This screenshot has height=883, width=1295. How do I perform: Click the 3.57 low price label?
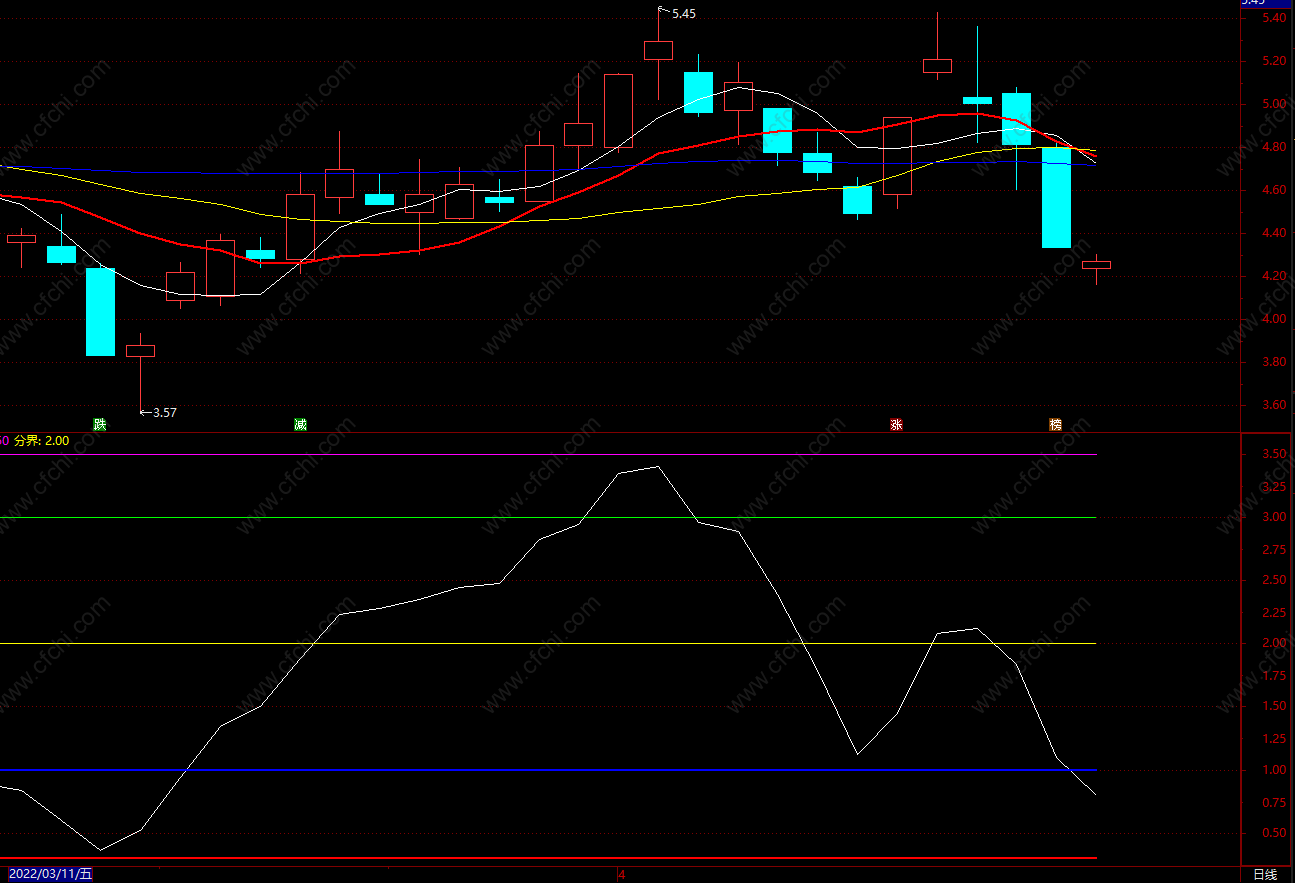coord(165,412)
